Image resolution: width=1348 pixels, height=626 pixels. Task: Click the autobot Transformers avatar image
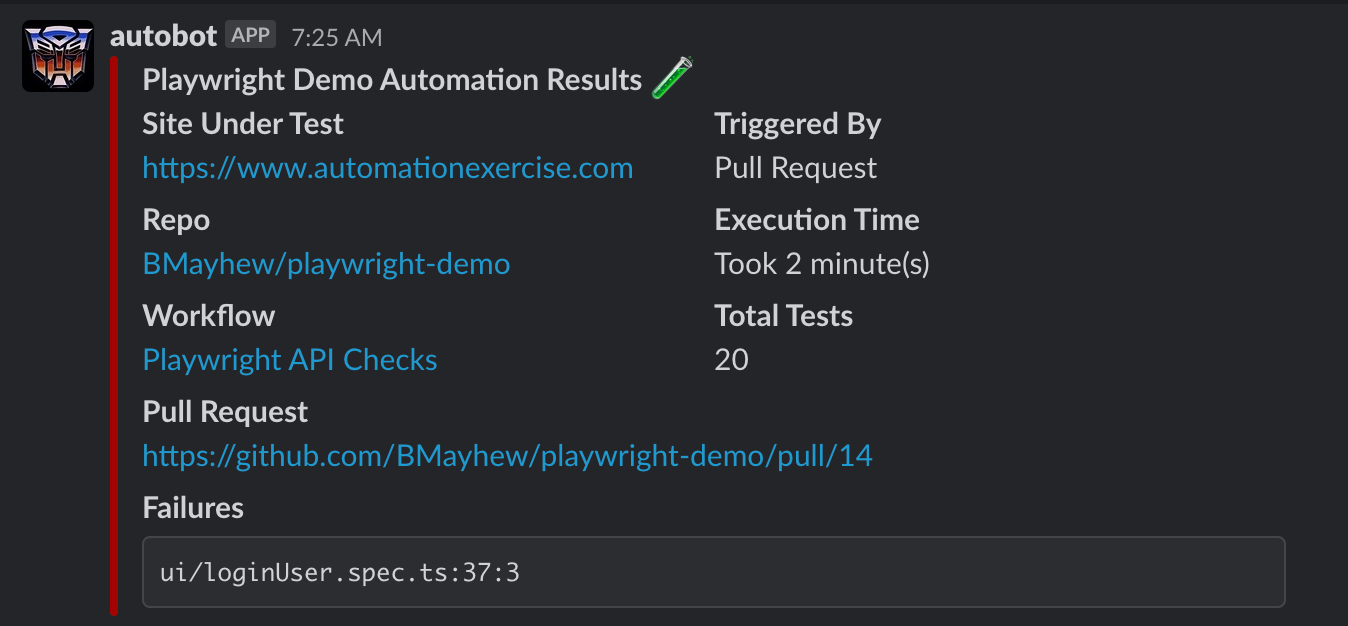(58, 56)
